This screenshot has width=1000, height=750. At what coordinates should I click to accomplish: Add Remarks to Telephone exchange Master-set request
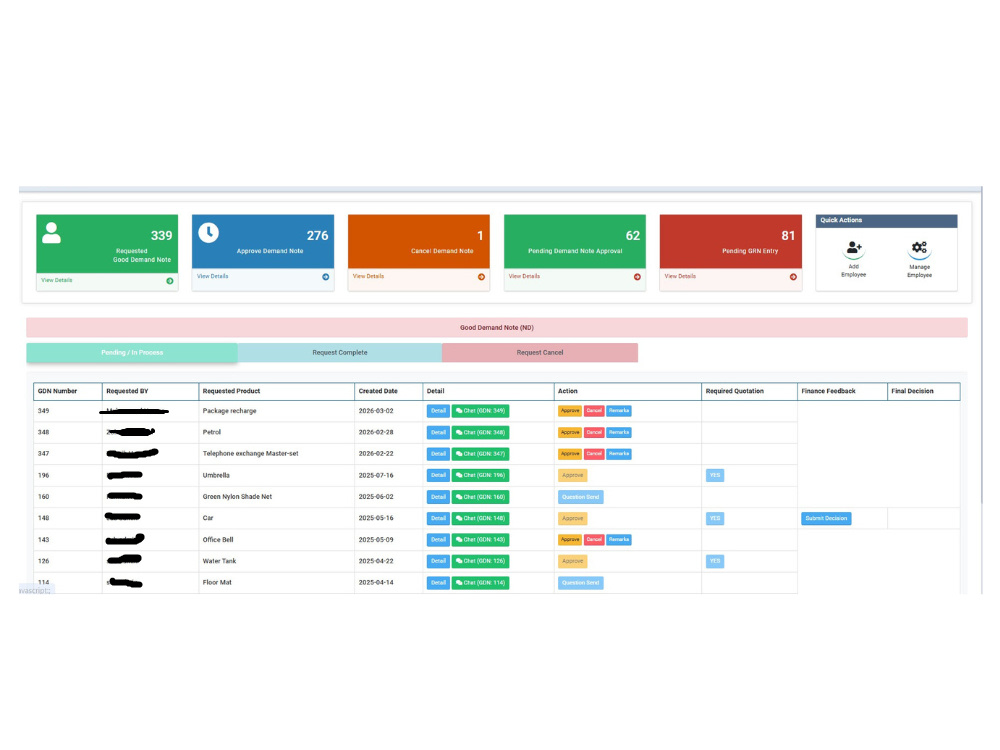(x=619, y=454)
